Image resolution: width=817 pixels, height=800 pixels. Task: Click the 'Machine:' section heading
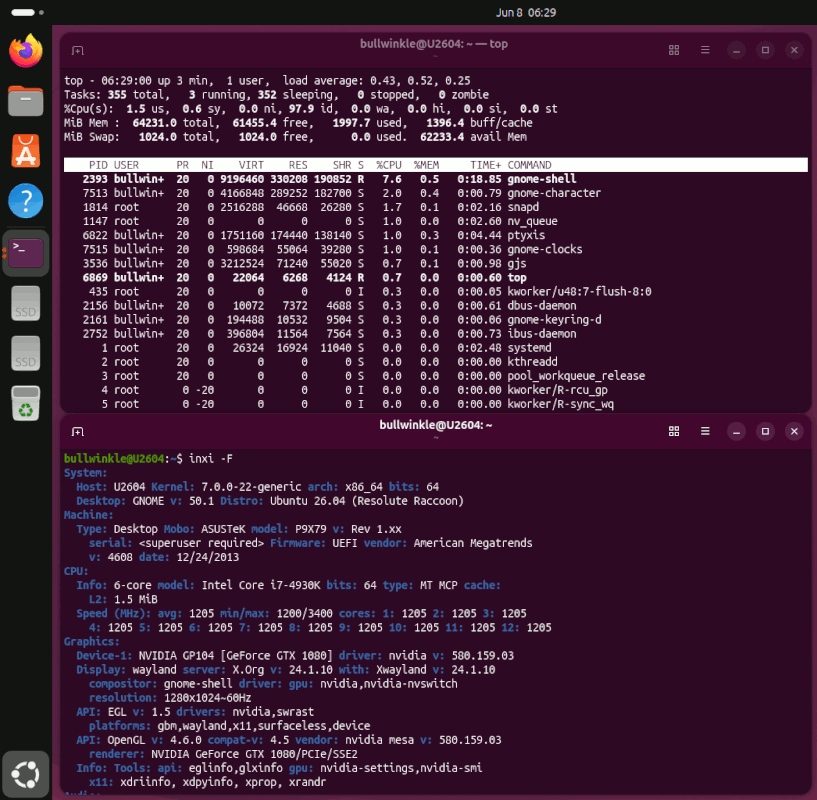(x=89, y=515)
